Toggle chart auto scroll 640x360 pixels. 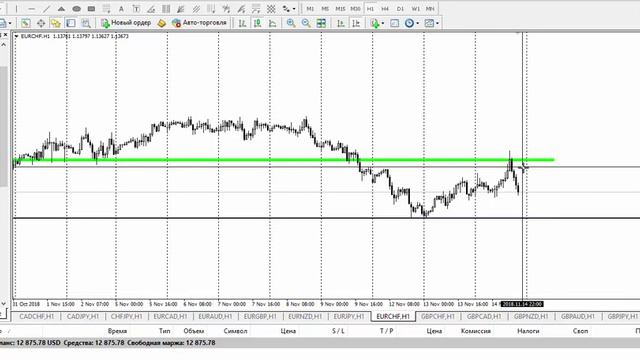tap(341, 23)
